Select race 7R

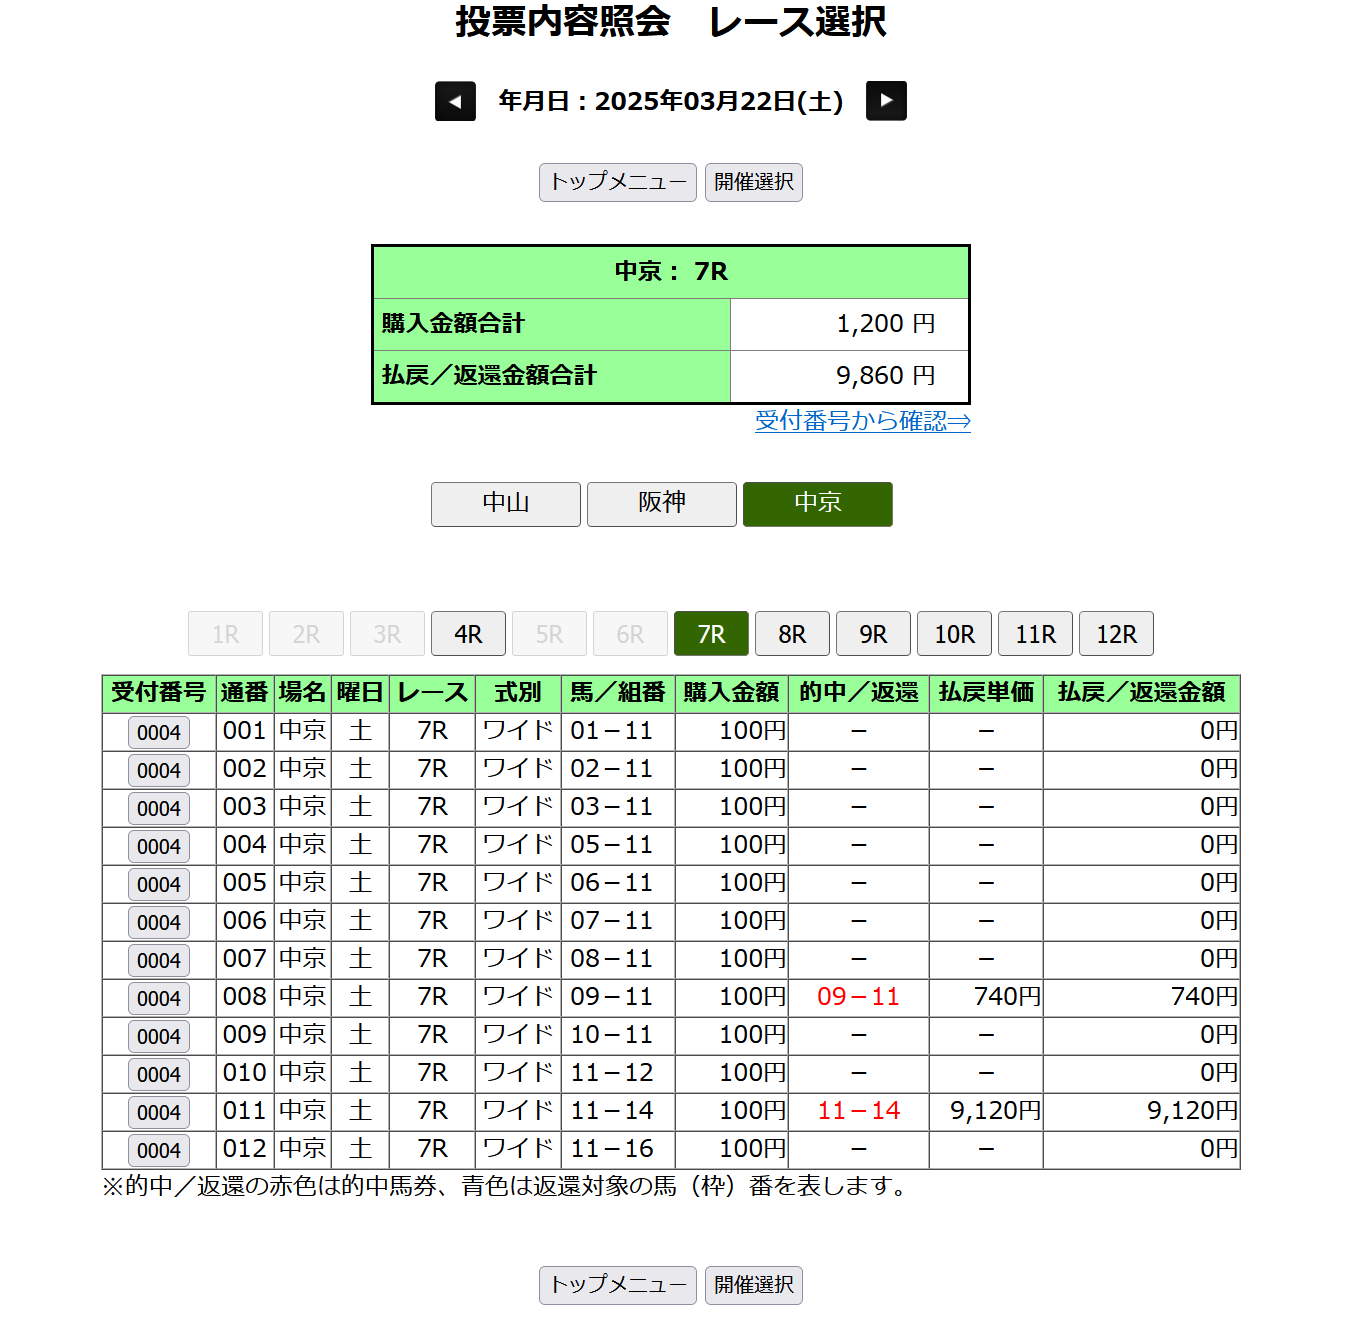click(711, 634)
